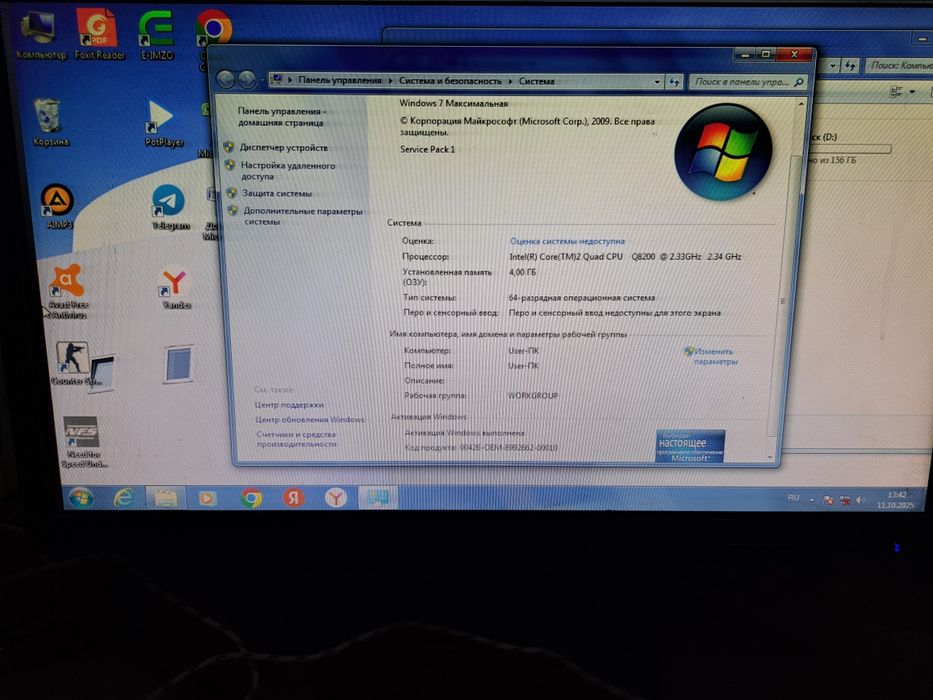Image resolution: width=933 pixels, height=700 pixels.
Task: Select Система и безопасность breadcrumb
Action: tap(450, 81)
